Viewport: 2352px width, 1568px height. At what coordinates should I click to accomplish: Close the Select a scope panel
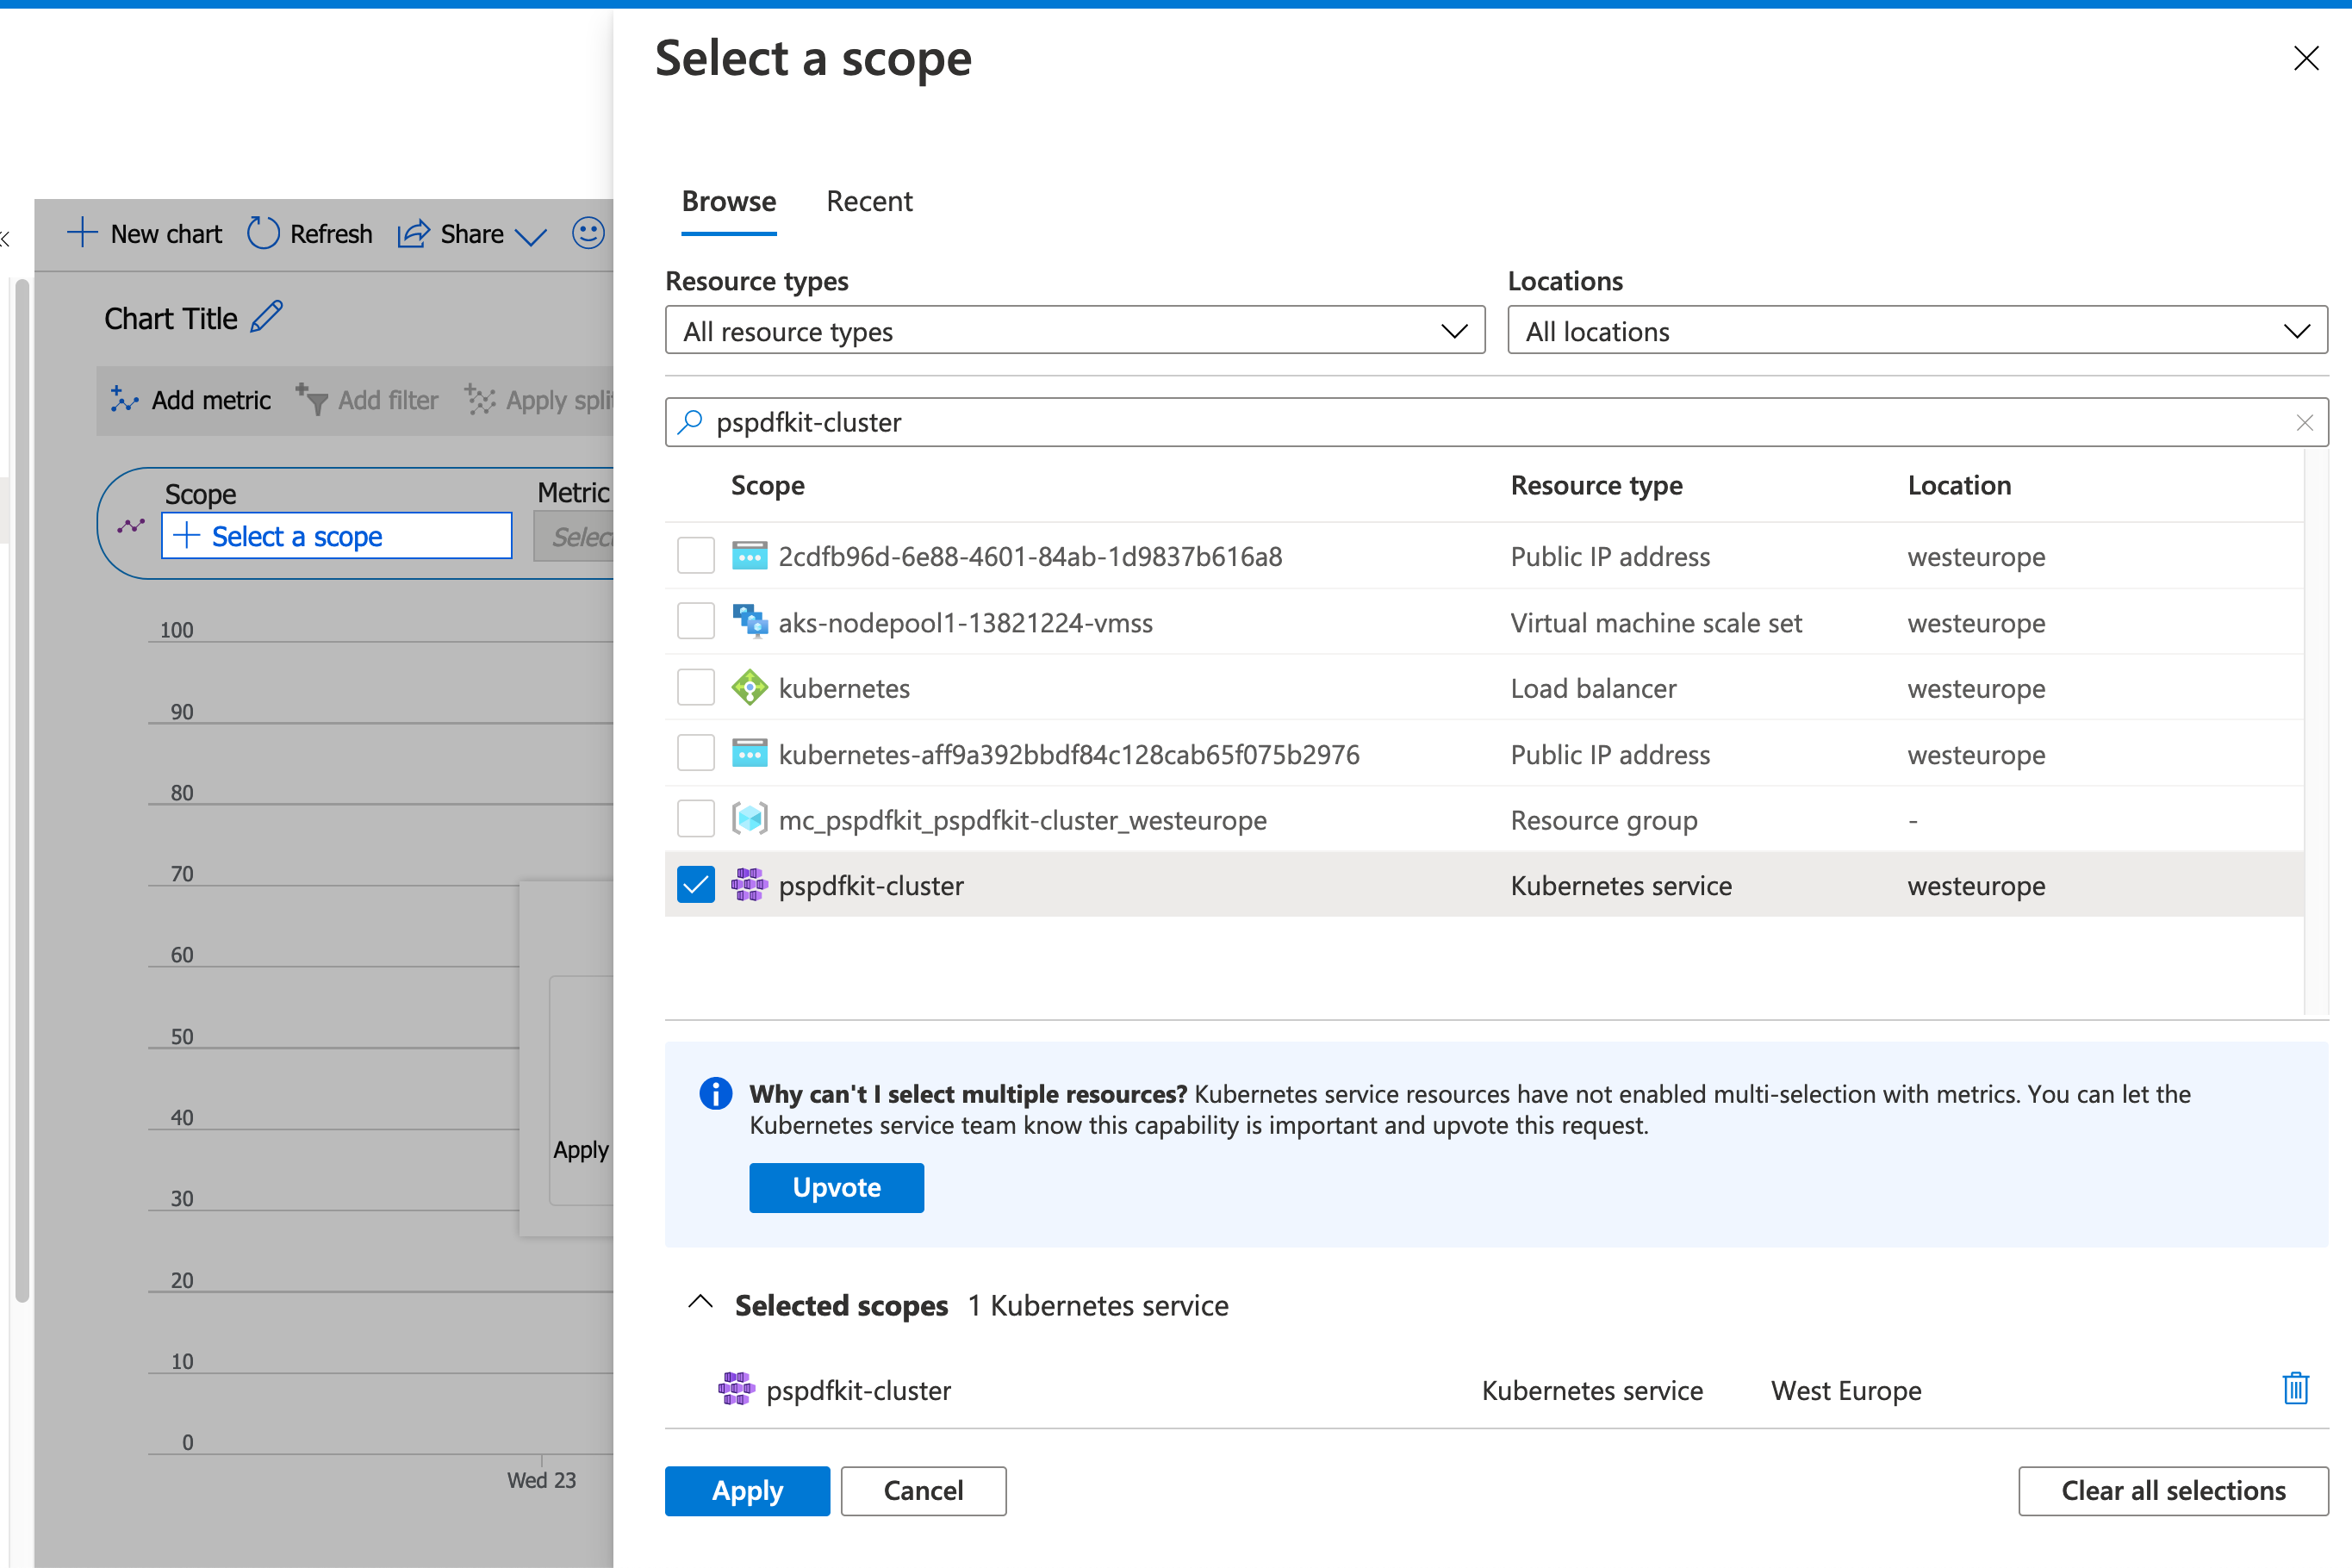click(x=2306, y=58)
